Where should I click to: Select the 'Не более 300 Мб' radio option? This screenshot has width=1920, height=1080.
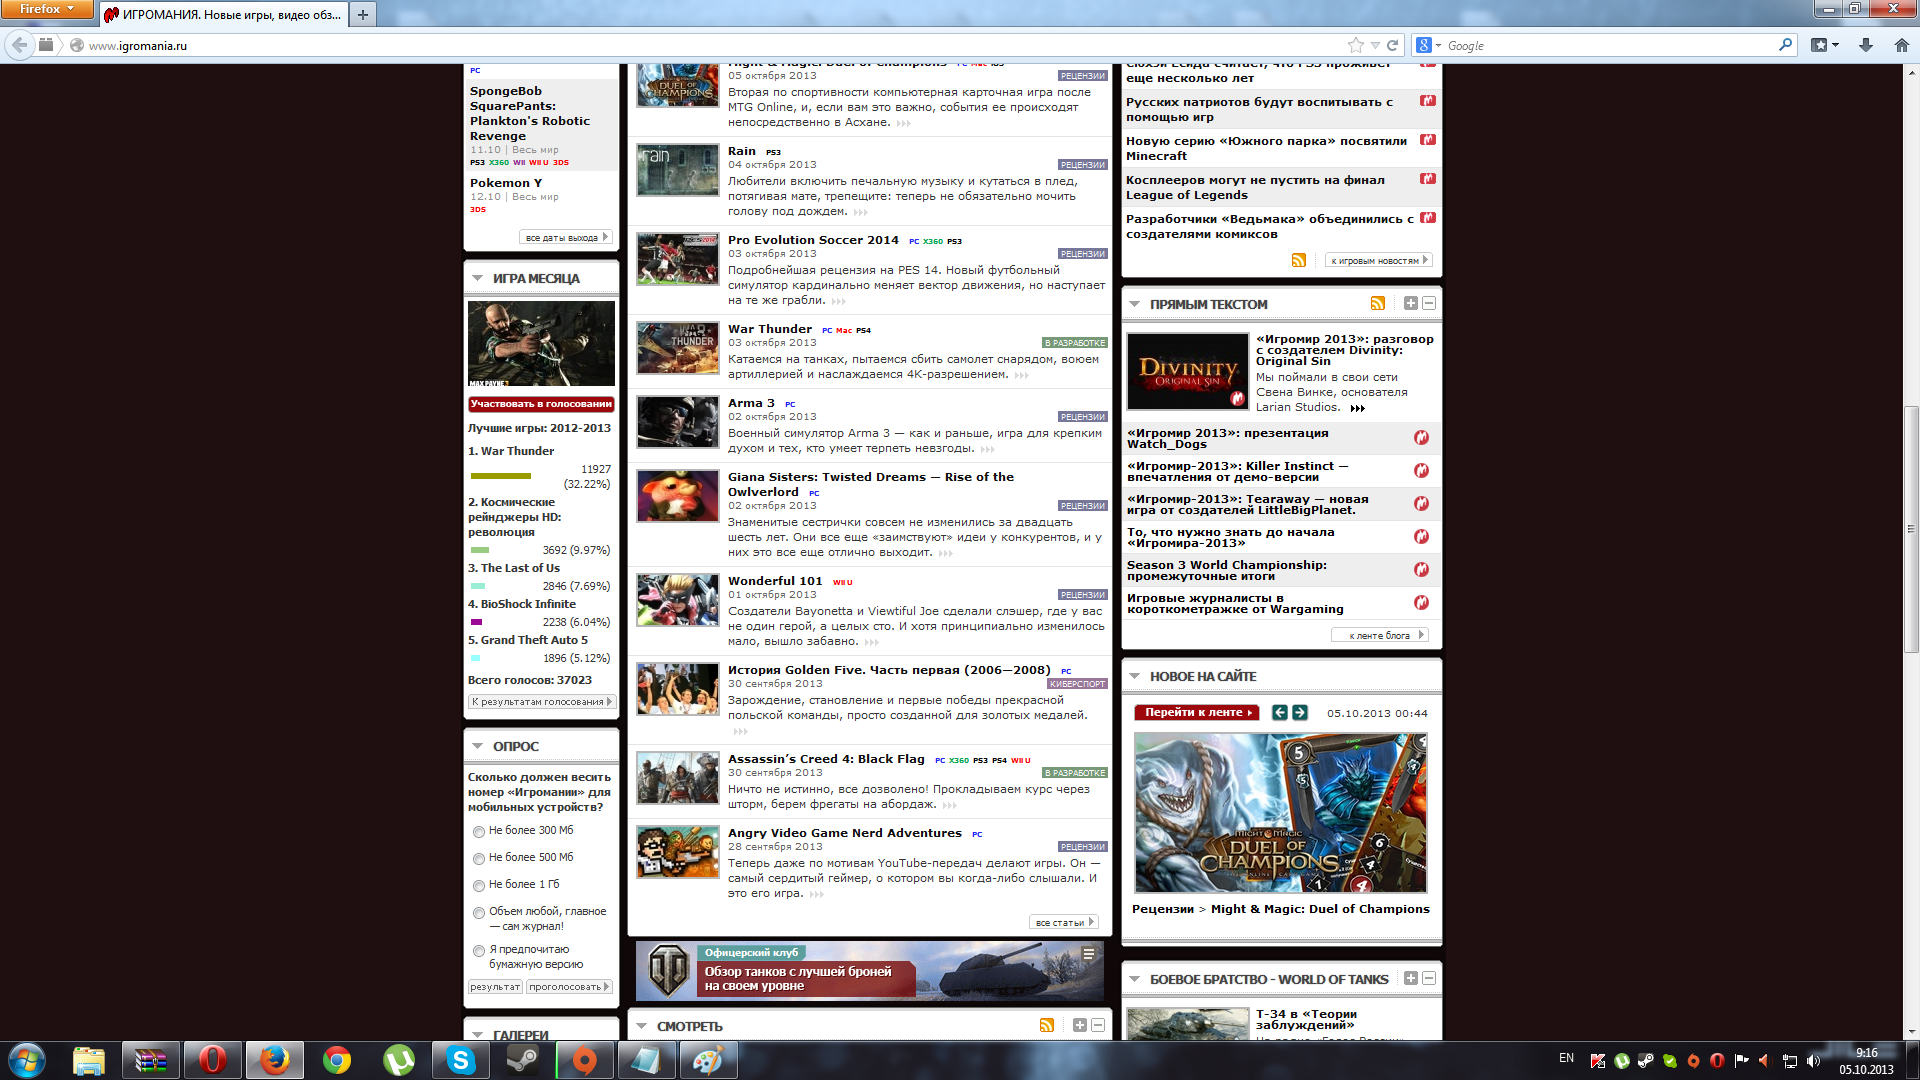[x=479, y=832]
